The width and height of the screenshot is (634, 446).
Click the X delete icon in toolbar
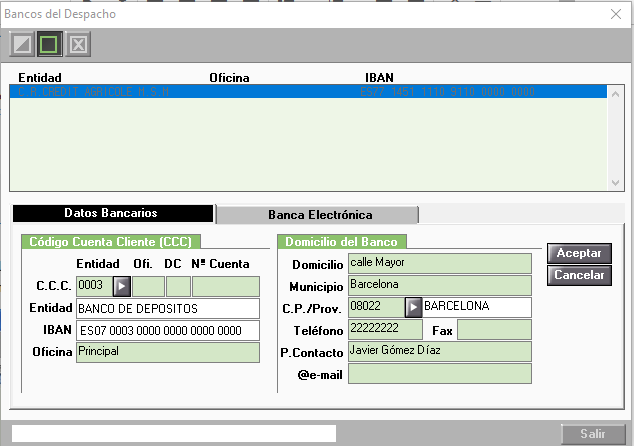click(x=78, y=44)
